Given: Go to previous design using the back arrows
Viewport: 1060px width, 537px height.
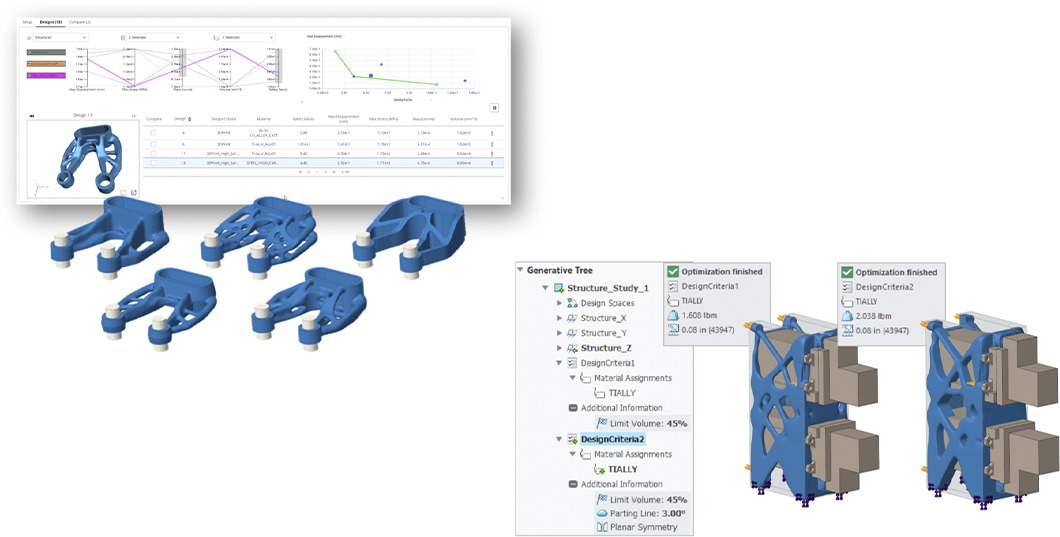Looking at the screenshot, I should (x=32, y=116).
